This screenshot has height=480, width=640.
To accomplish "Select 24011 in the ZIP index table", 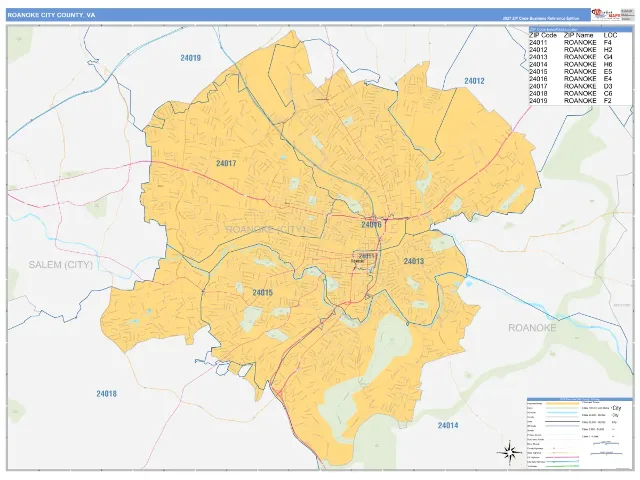I will [538, 42].
